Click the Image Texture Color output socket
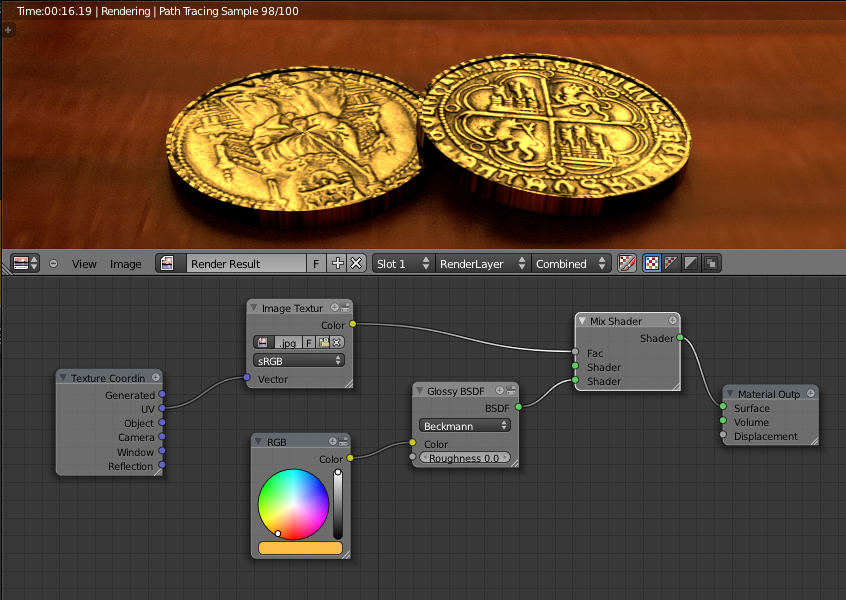Image resolution: width=846 pixels, height=600 pixels. pos(352,324)
